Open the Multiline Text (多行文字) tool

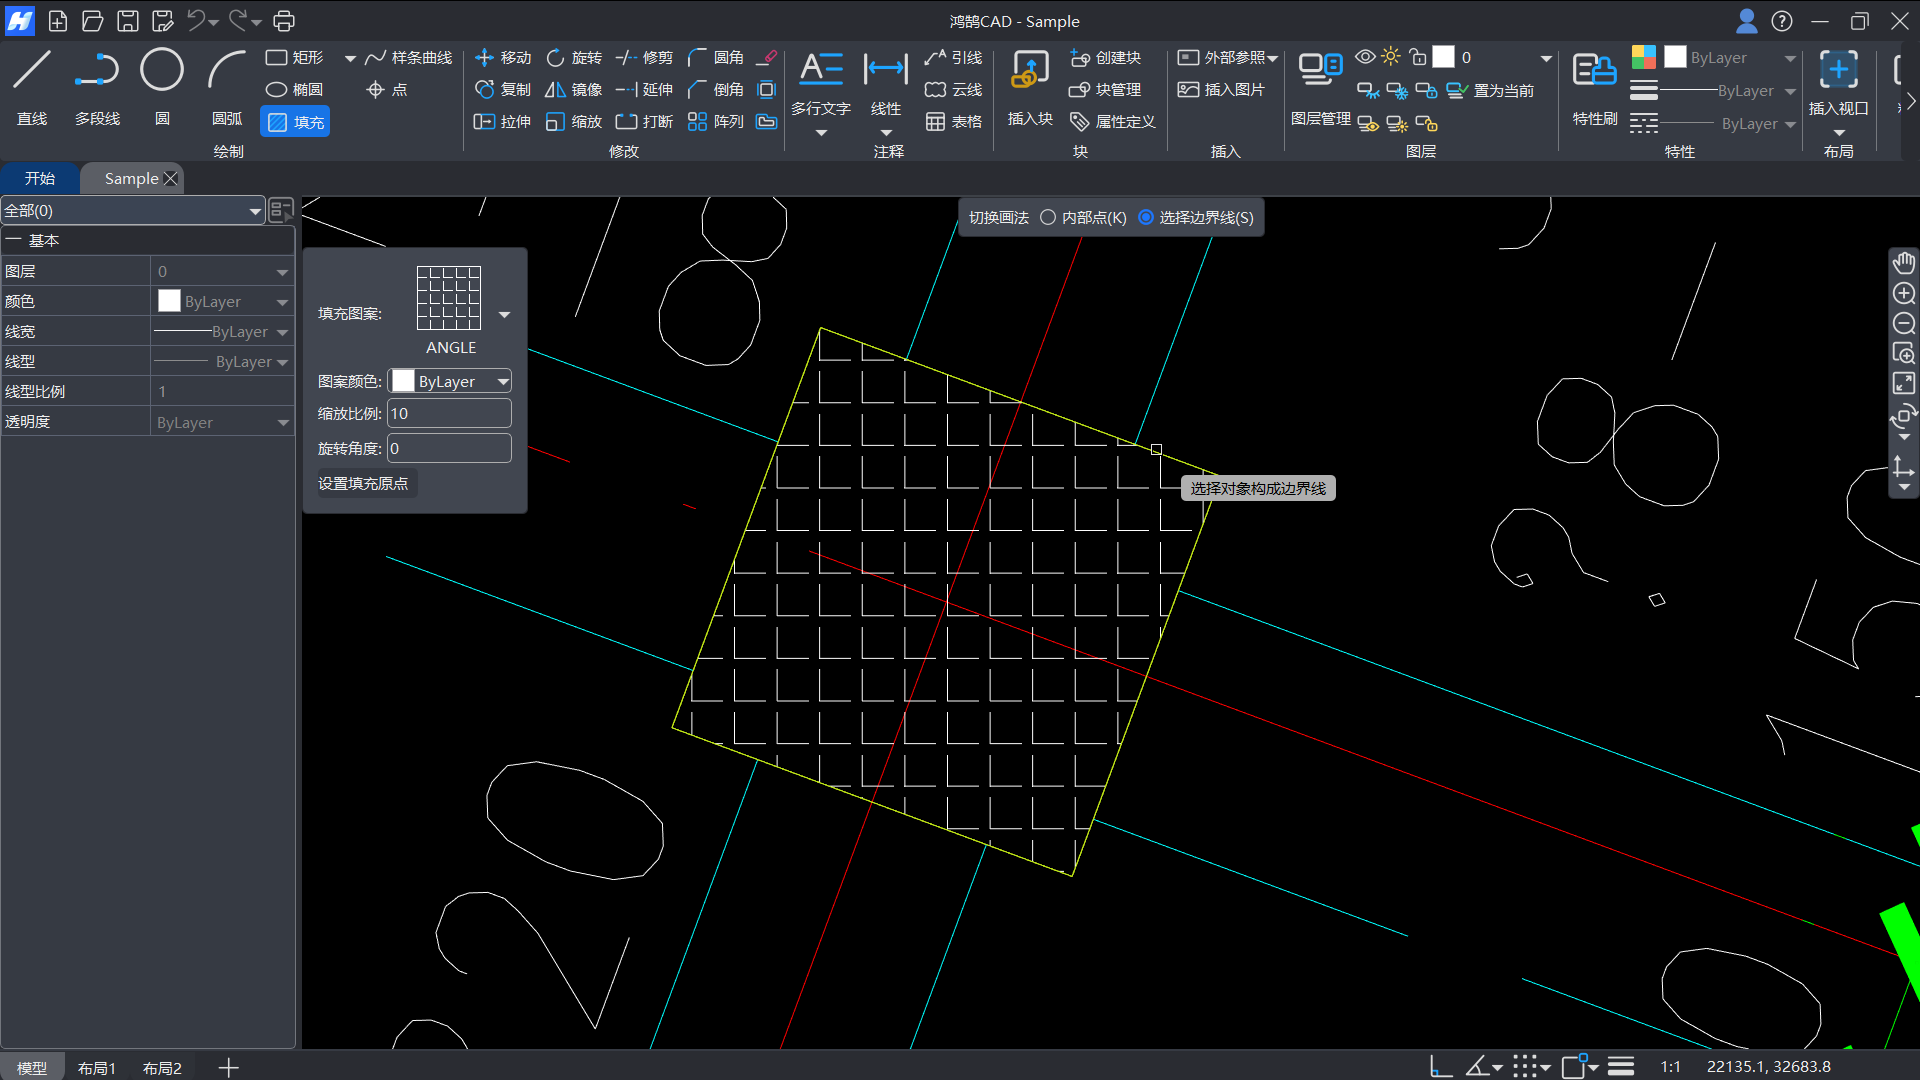820,72
